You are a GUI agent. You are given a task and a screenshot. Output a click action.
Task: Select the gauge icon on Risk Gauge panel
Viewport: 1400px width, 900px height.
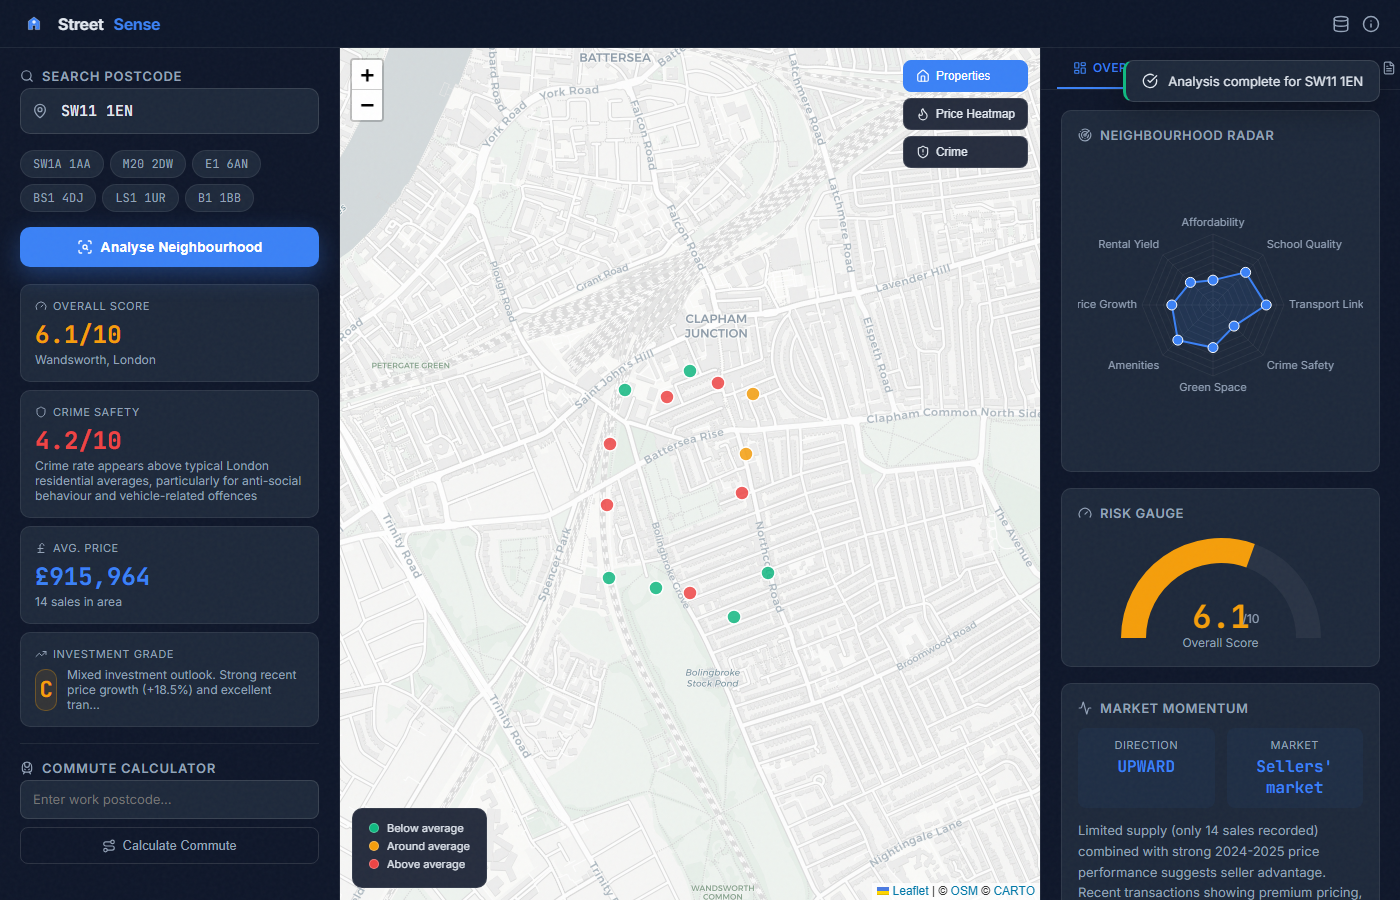(1084, 513)
